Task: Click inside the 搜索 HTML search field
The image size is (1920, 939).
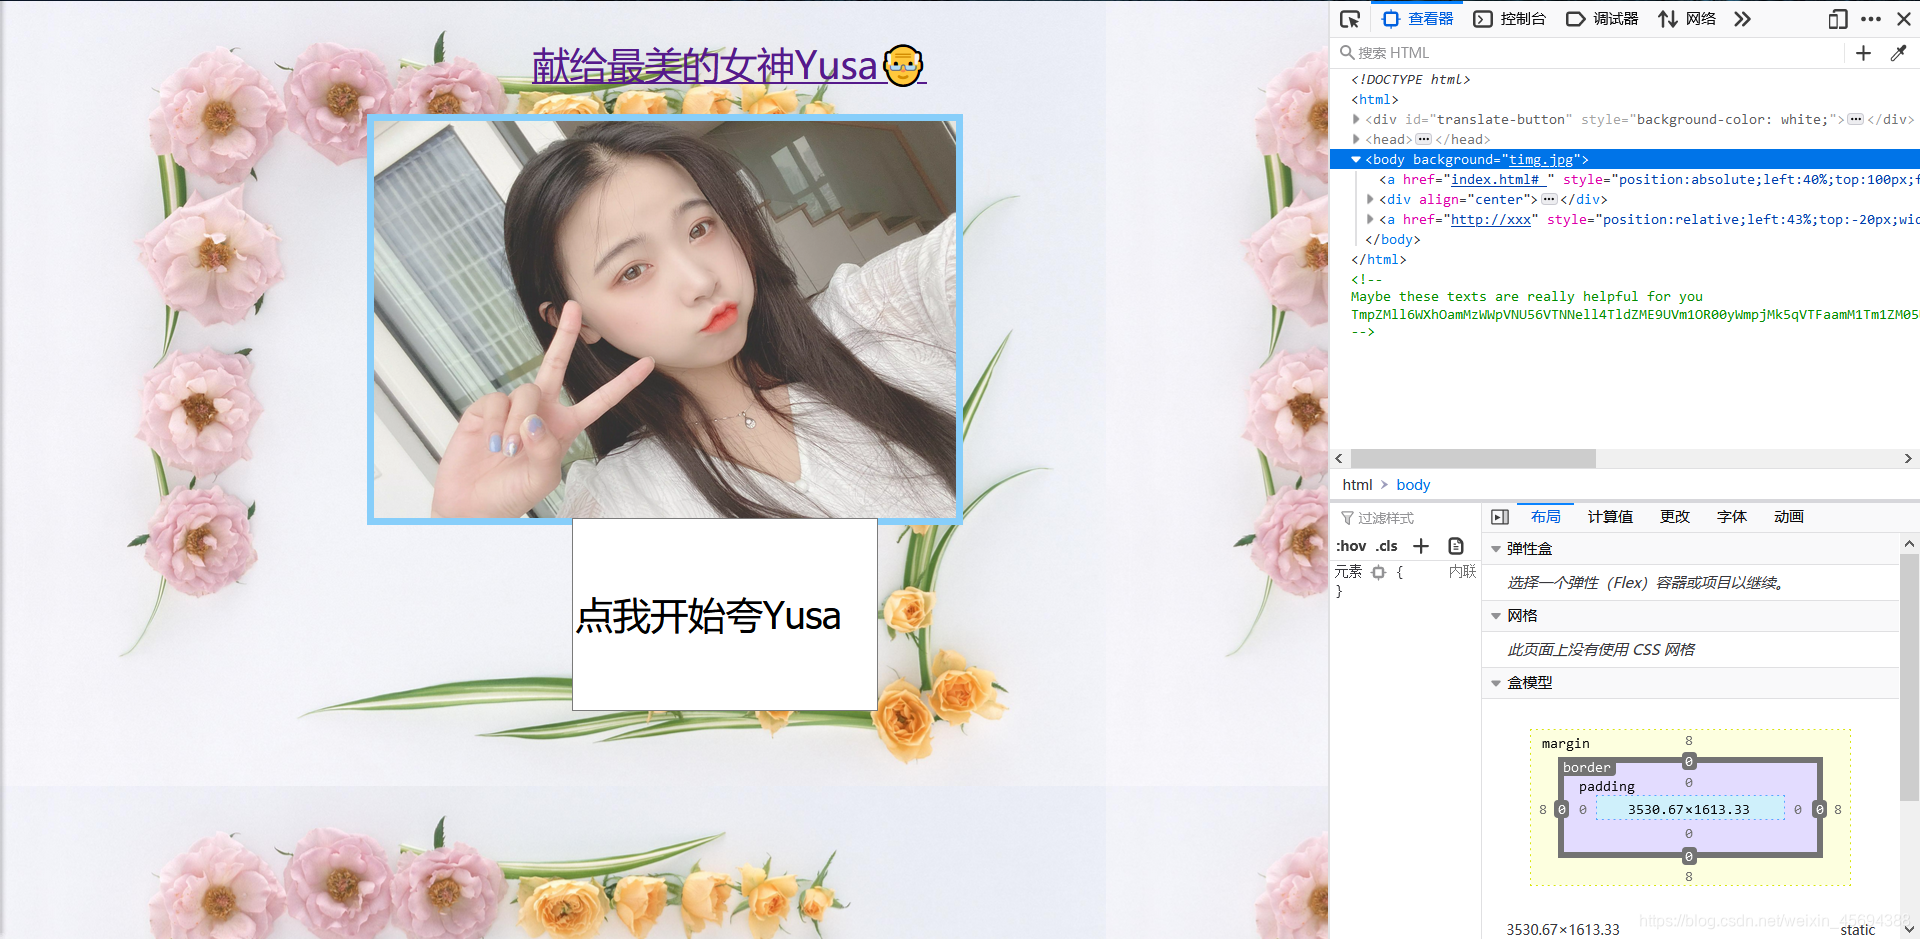Action: 1450,52
